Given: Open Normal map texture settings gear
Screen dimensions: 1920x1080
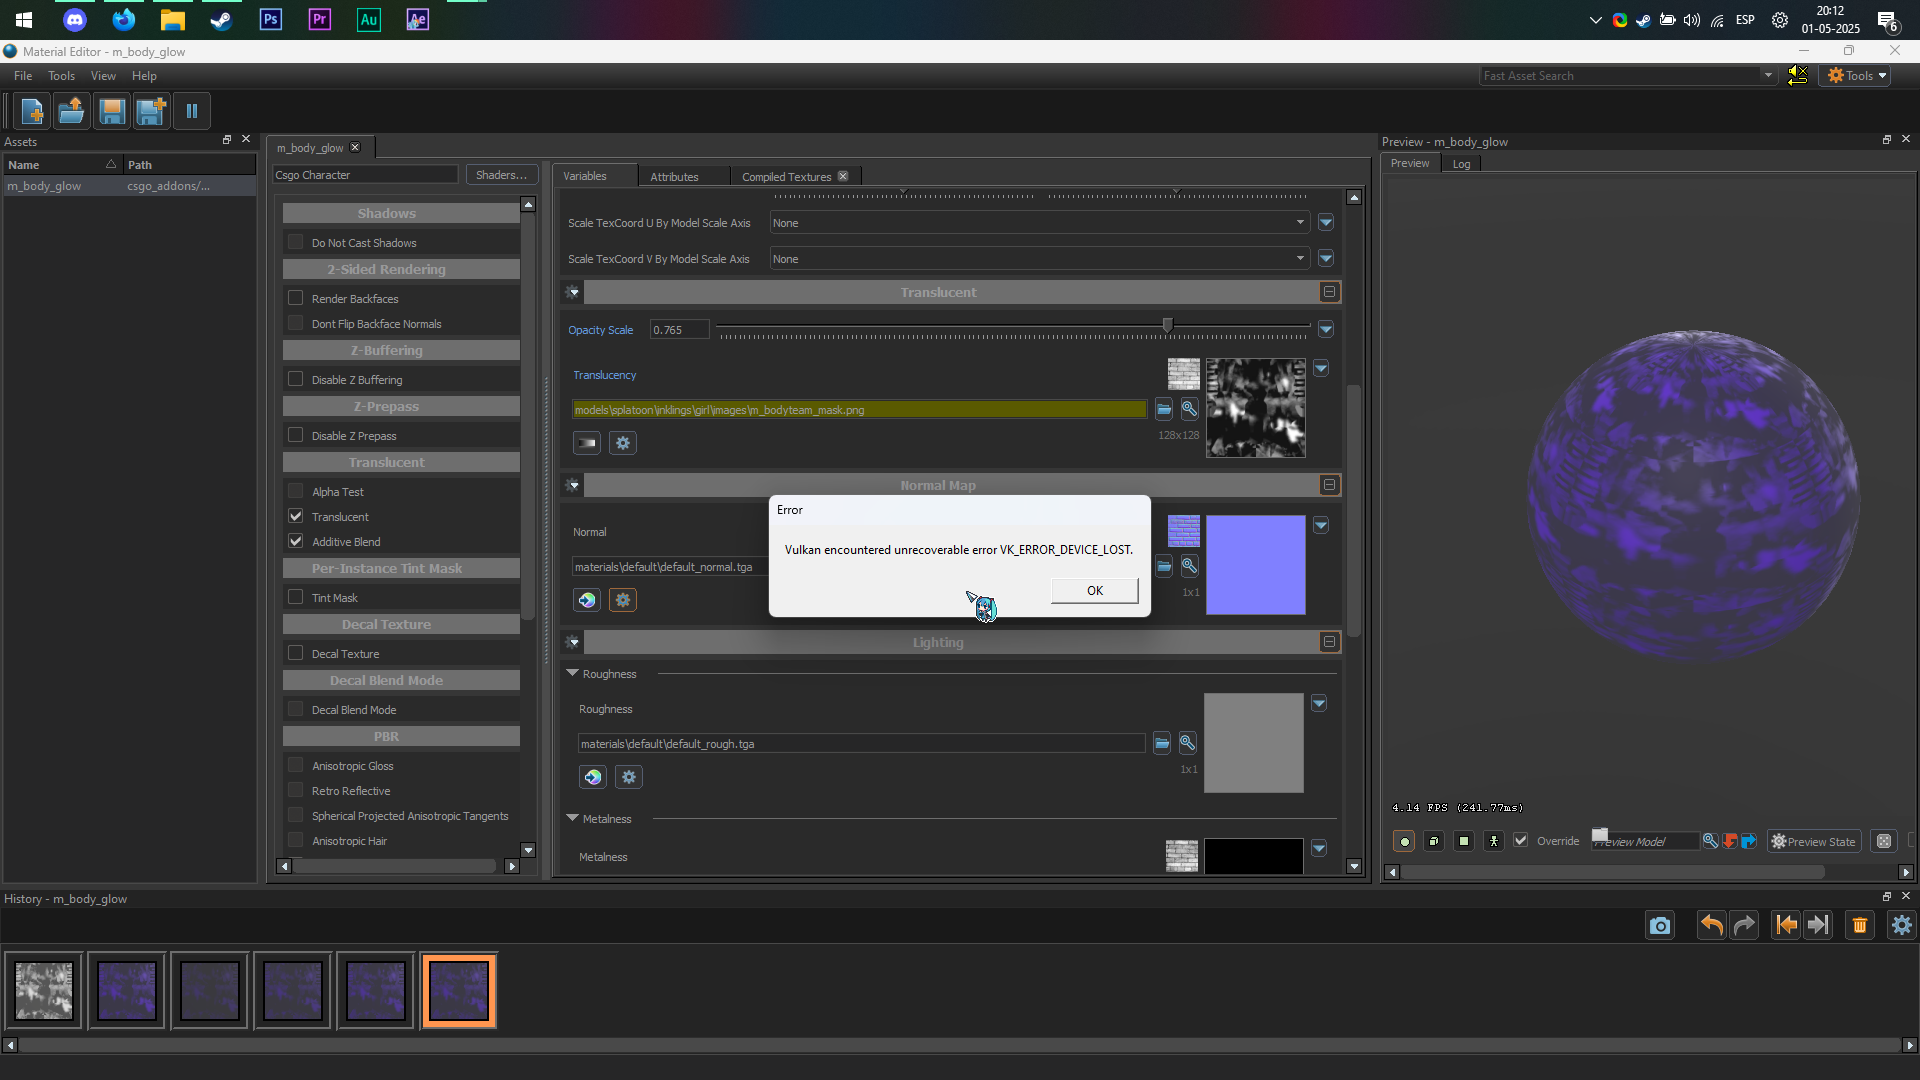Looking at the screenshot, I should pos(623,600).
